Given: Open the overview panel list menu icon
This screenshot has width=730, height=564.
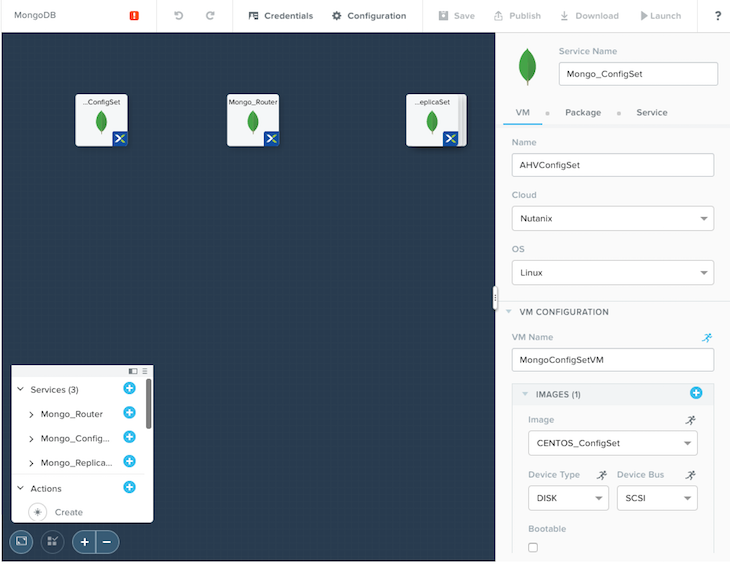Looking at the screenshot, I should pos(145,371).
